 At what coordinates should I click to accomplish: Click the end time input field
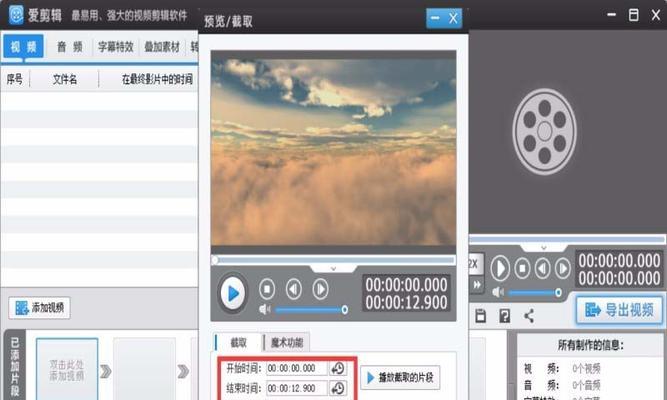[297, 388]
